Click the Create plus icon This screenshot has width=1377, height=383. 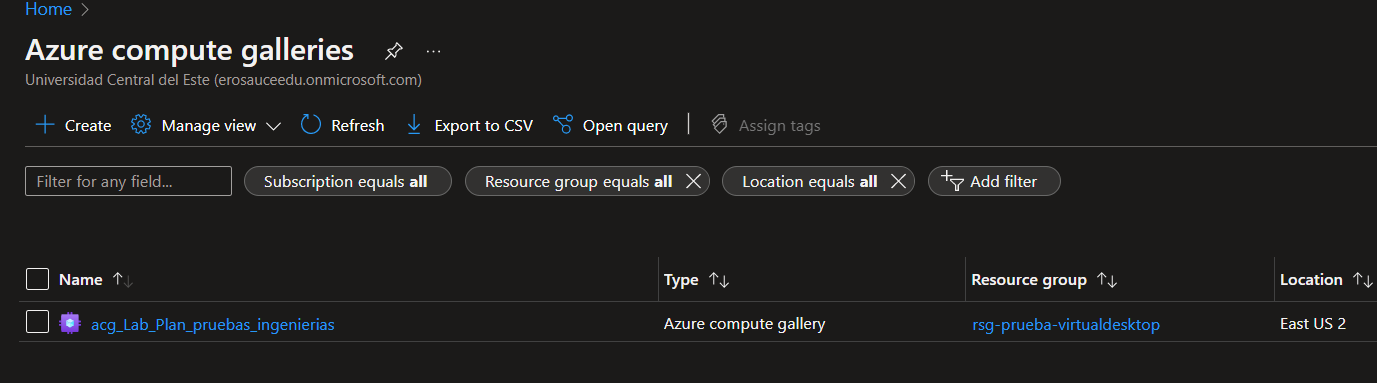click(45, 125)
